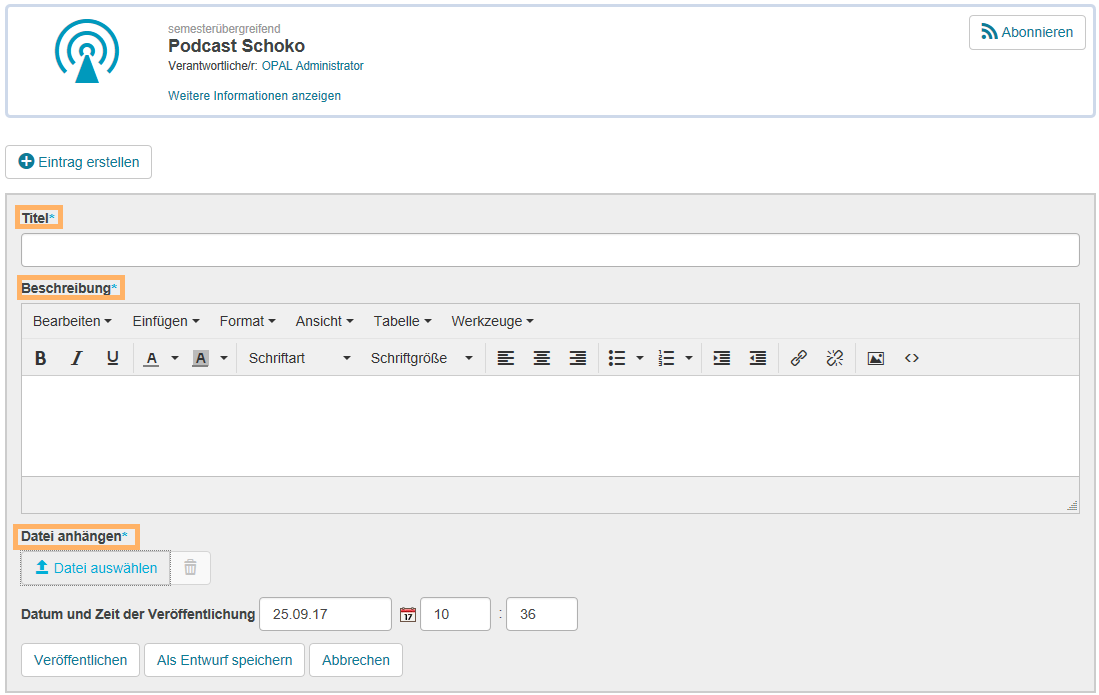The height and width of the screenshot is (695, 1099).
Task: Save the entry via Als Entwurf speichern
Action: 224,660
